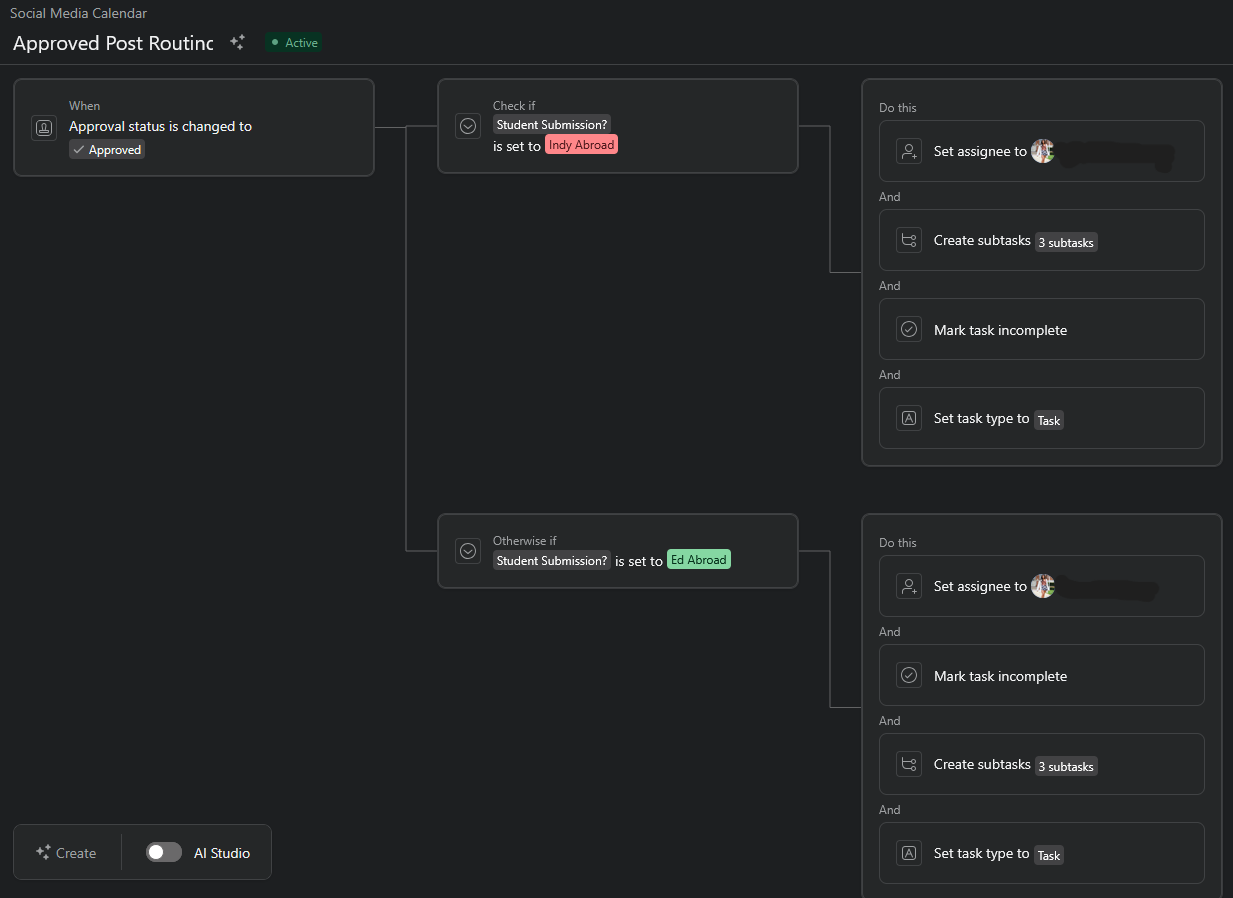This screenshot has height=898, width=1233.
Task: Open the Task type selector in the bottom card
Action: [1048, 855]
